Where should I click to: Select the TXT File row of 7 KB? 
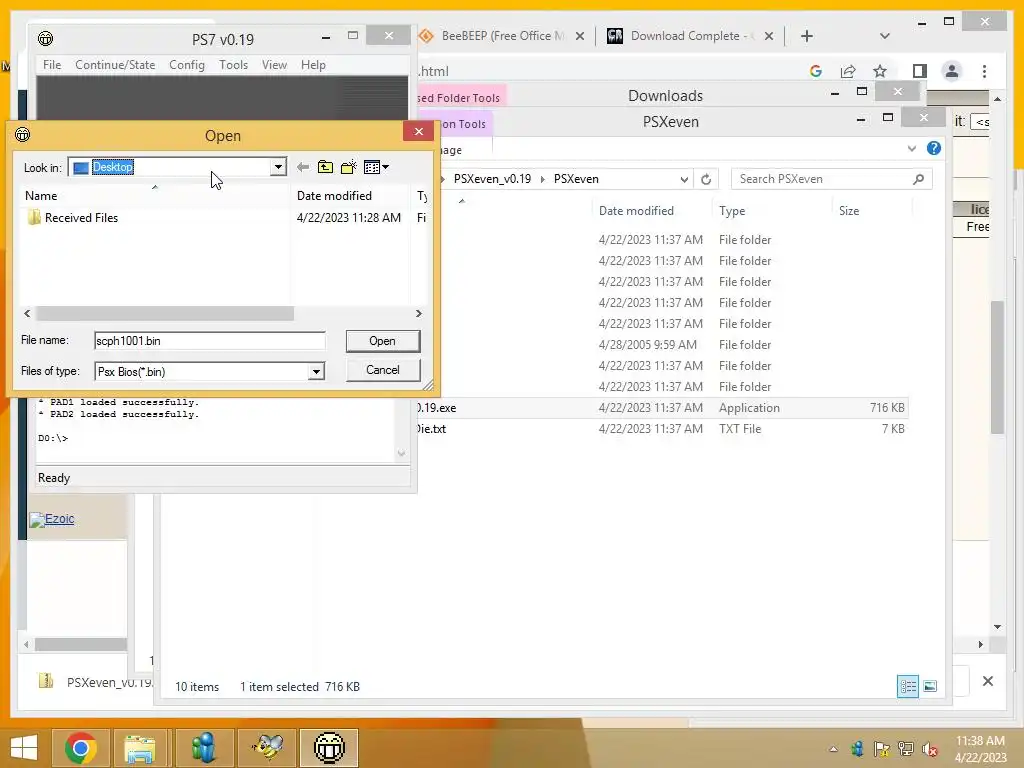click(x=661, y=429)
